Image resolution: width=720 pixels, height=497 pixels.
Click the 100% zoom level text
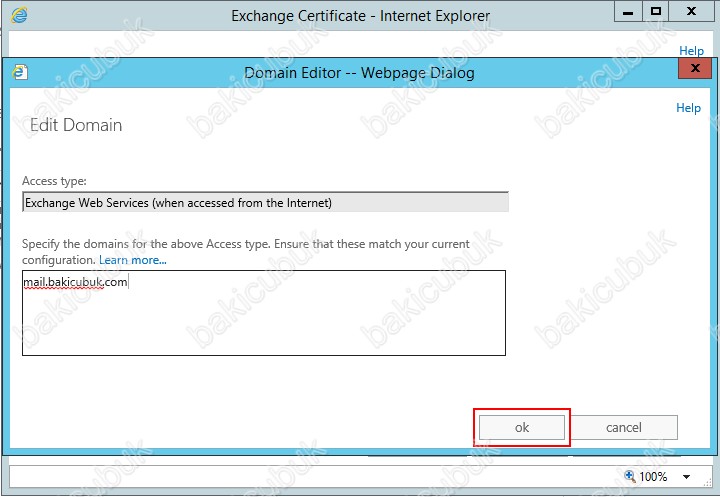(x=653, y=477)
